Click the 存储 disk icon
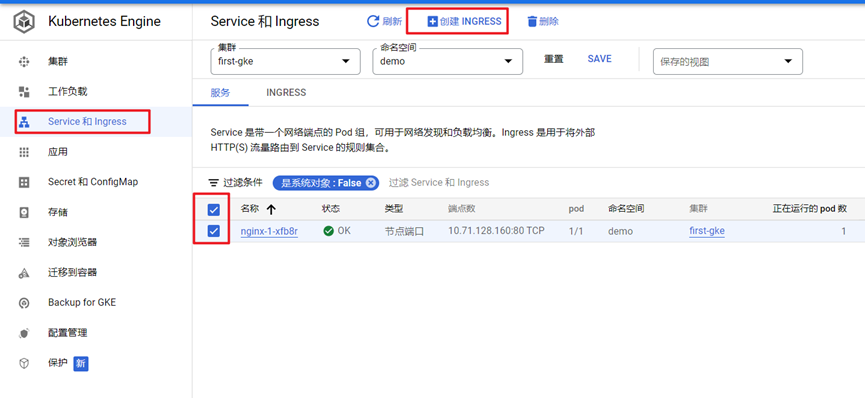The width and height of the screenshot is (865, 398). (x=24, y=213)
